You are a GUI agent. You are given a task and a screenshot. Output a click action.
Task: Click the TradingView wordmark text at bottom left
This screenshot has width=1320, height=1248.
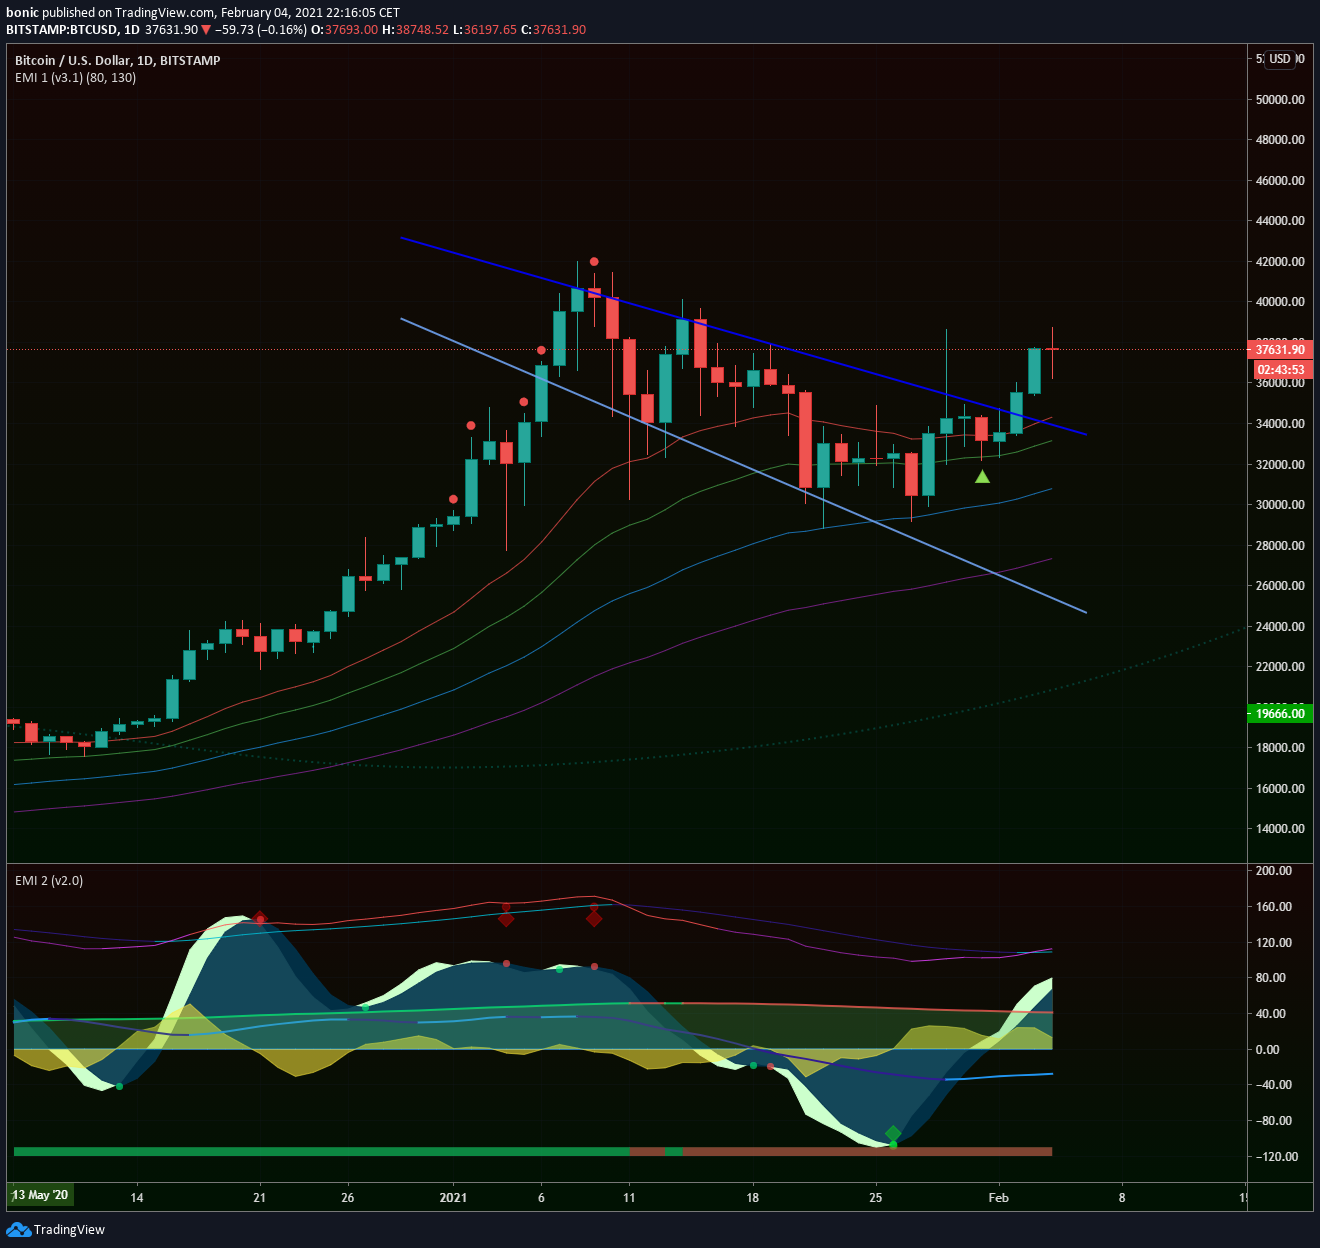click(x=69, y=1230)
